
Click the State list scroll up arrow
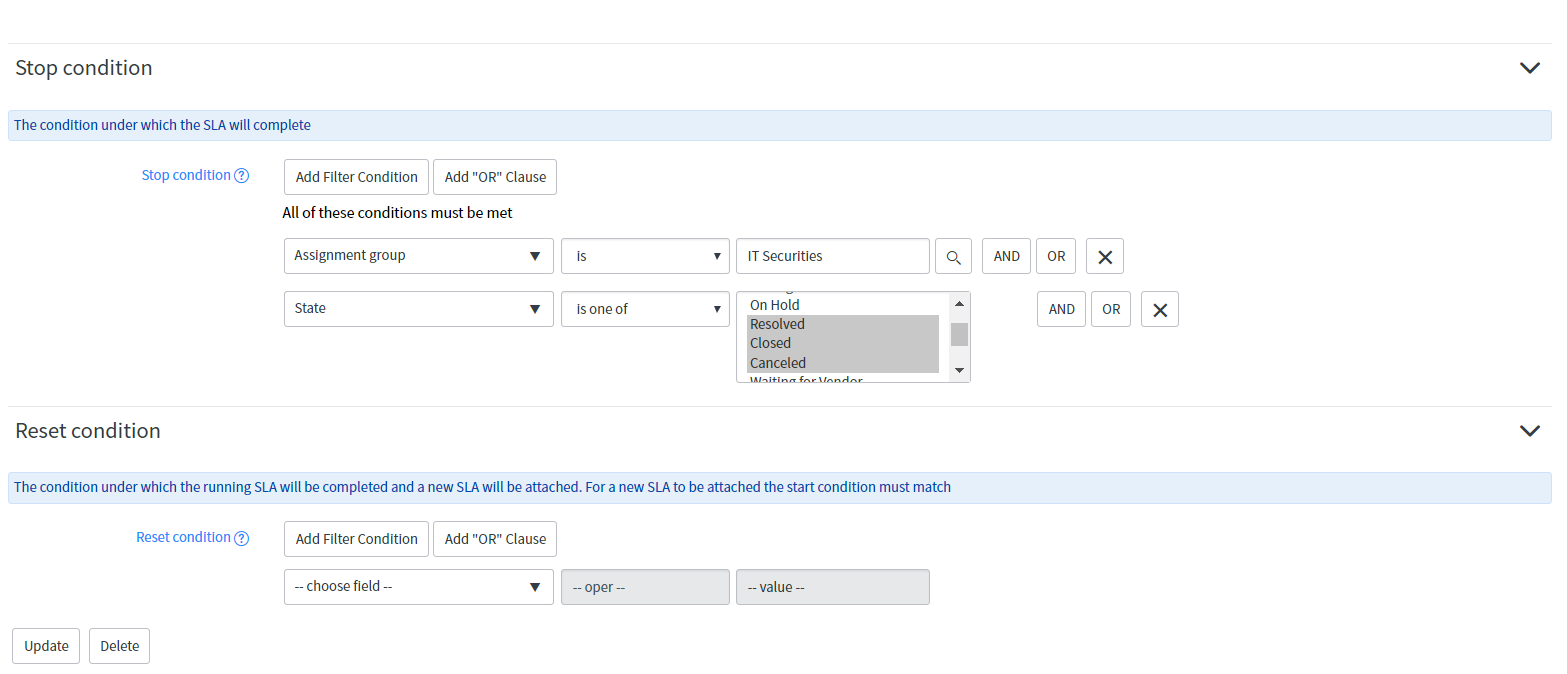(x=959, y=303)
